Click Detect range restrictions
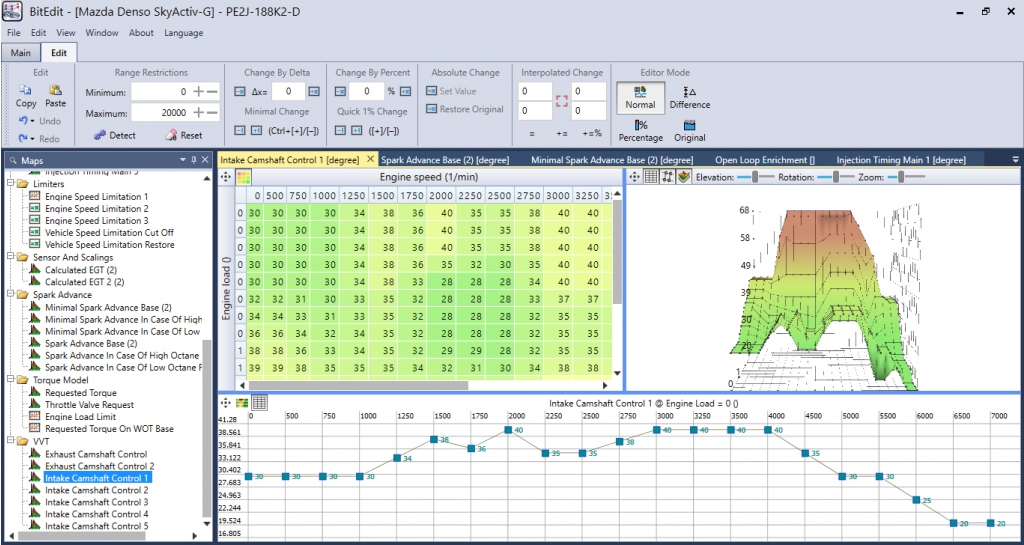This screenshot has width=1024, height=545. [114, 135]
